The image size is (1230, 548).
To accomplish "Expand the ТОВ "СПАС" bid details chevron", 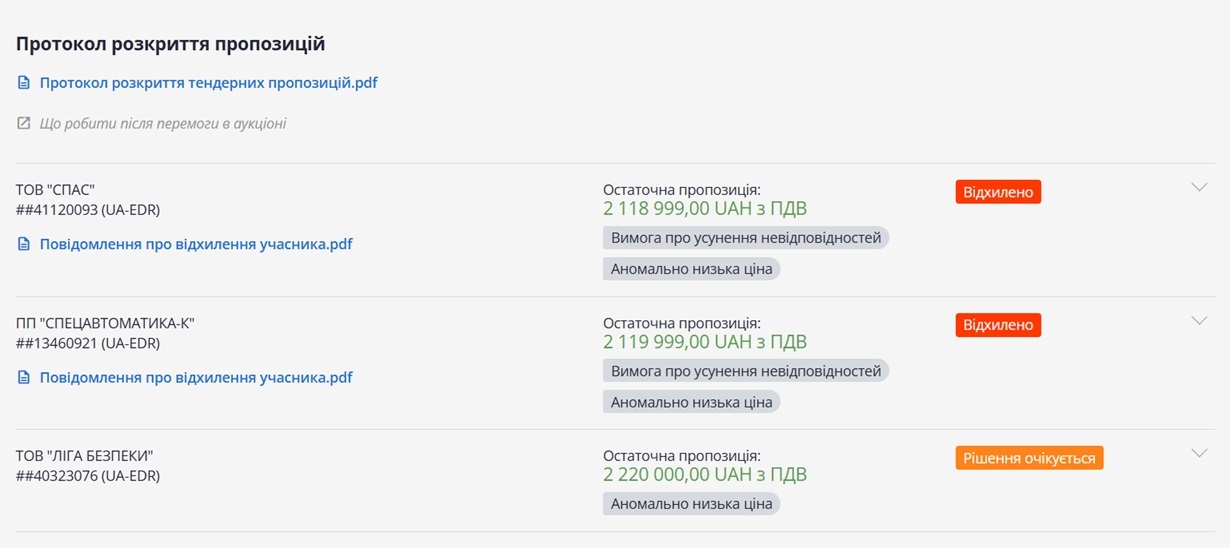I will click(1200, 187).
